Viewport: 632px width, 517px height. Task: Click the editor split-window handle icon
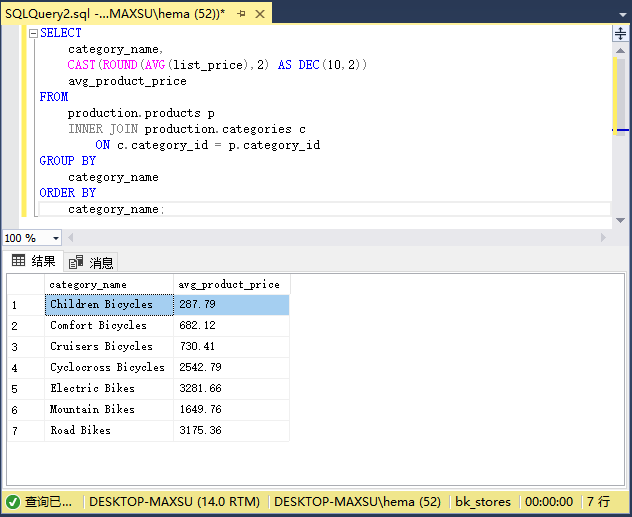click(620, 33)
